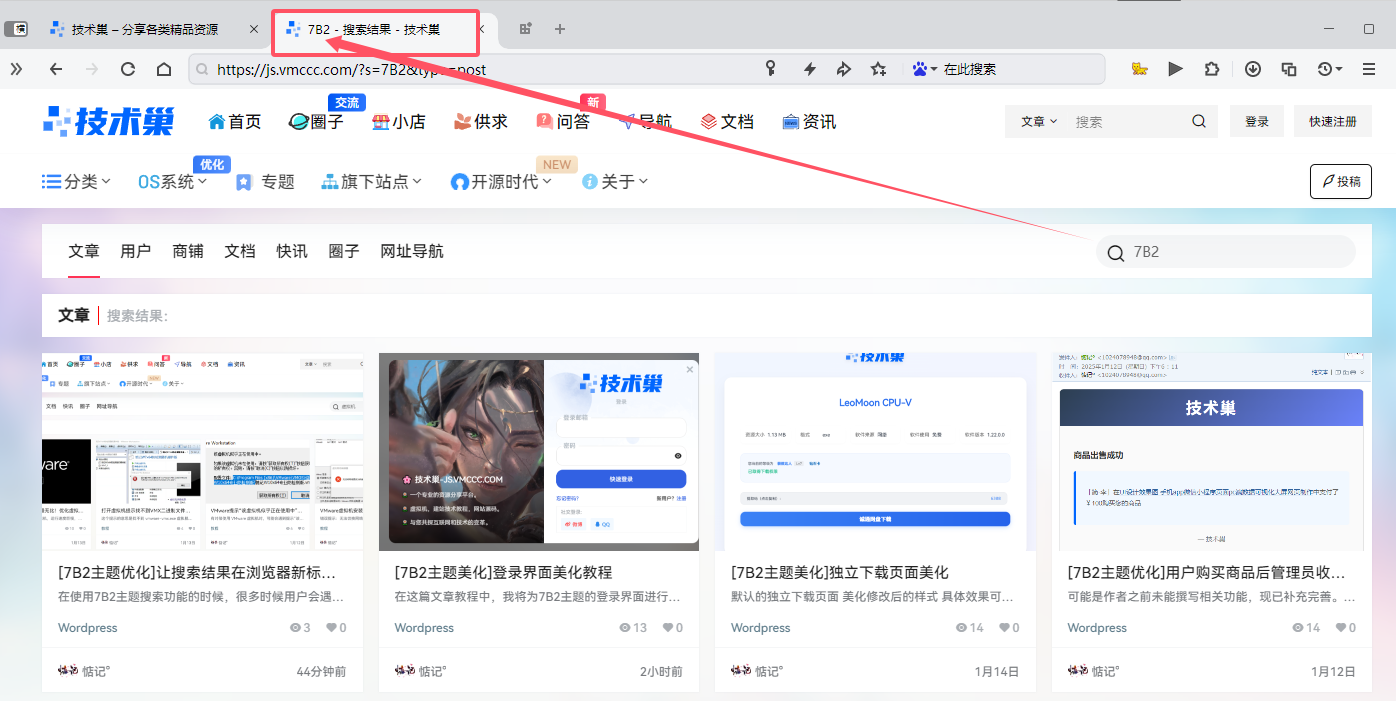The width and height of the screenshot is (1396, 701).
Task: Open the extensions puzzle icon
Action: 1212,69
